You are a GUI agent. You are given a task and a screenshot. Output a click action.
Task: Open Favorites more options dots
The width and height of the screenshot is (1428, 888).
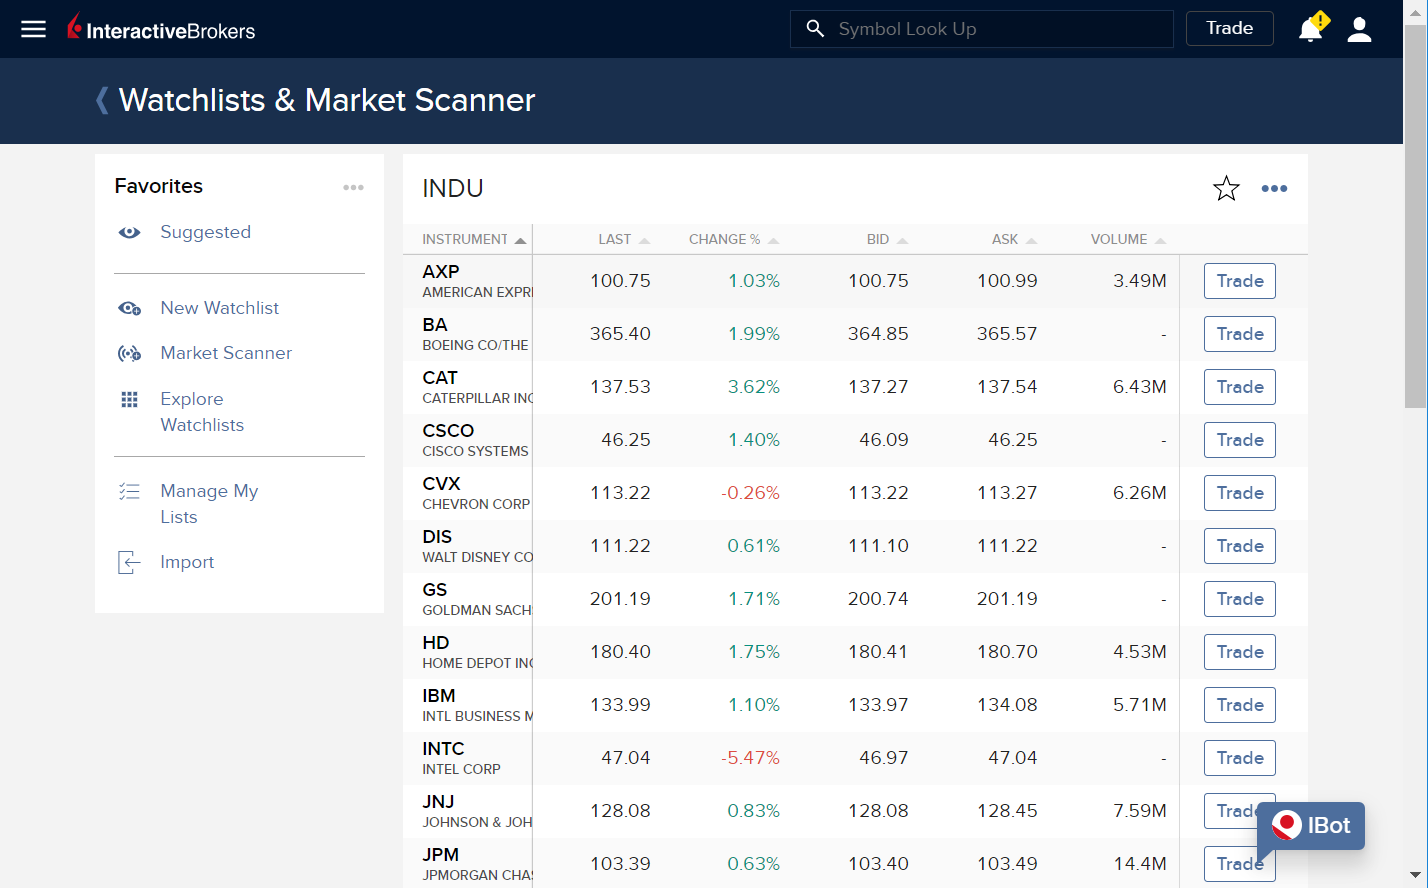coord(353,187)
